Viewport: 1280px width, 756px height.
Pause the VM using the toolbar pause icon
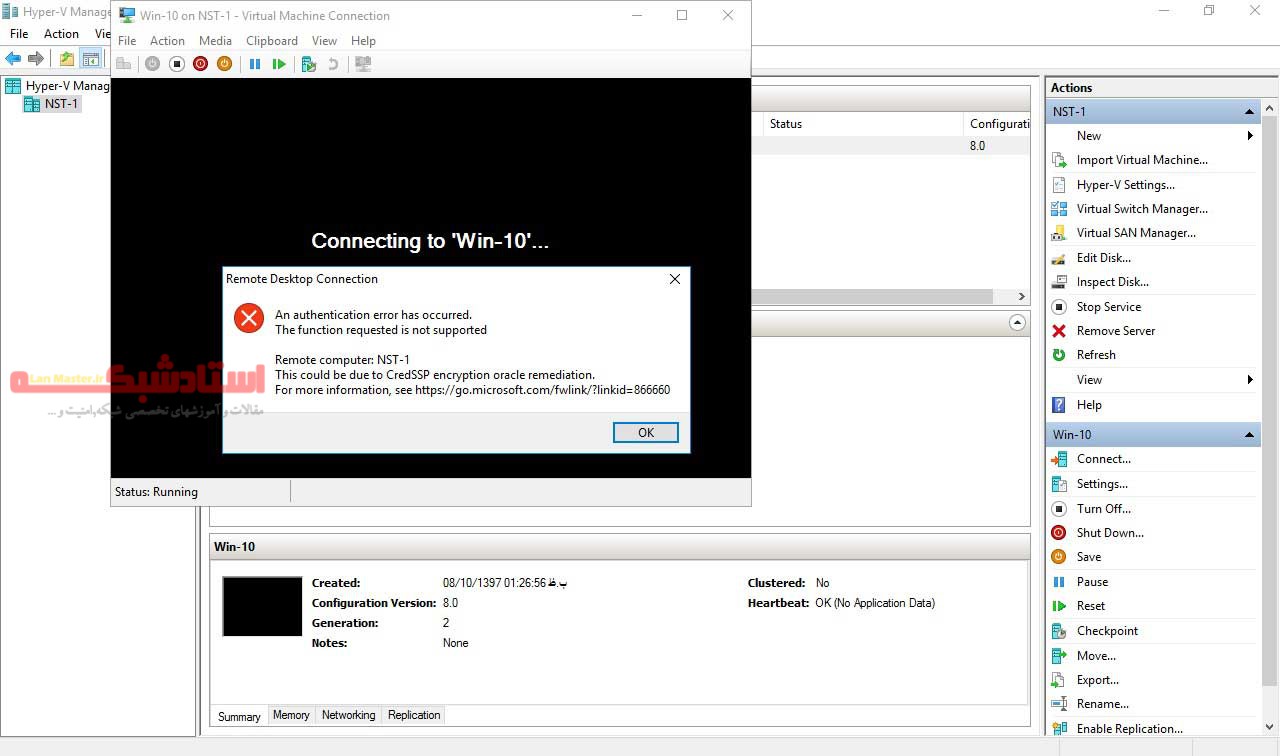(x=255, y=64)
